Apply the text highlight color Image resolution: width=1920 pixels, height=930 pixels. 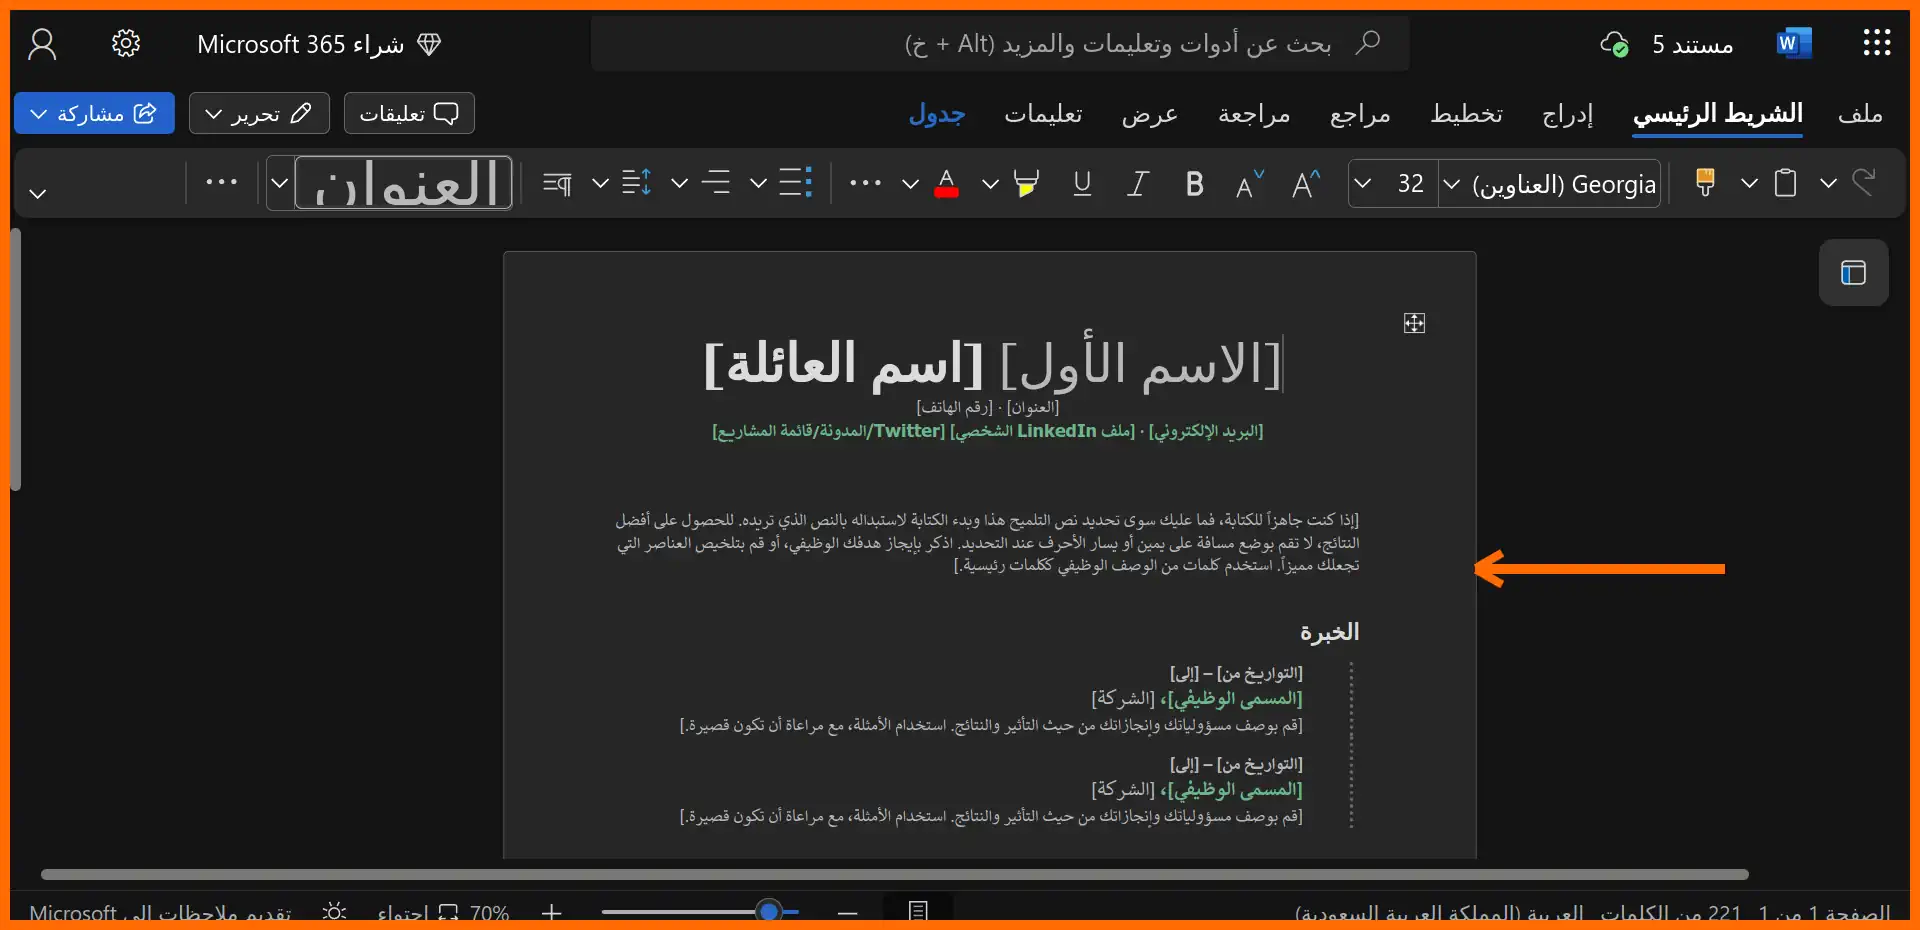[x=1026, y=184]
